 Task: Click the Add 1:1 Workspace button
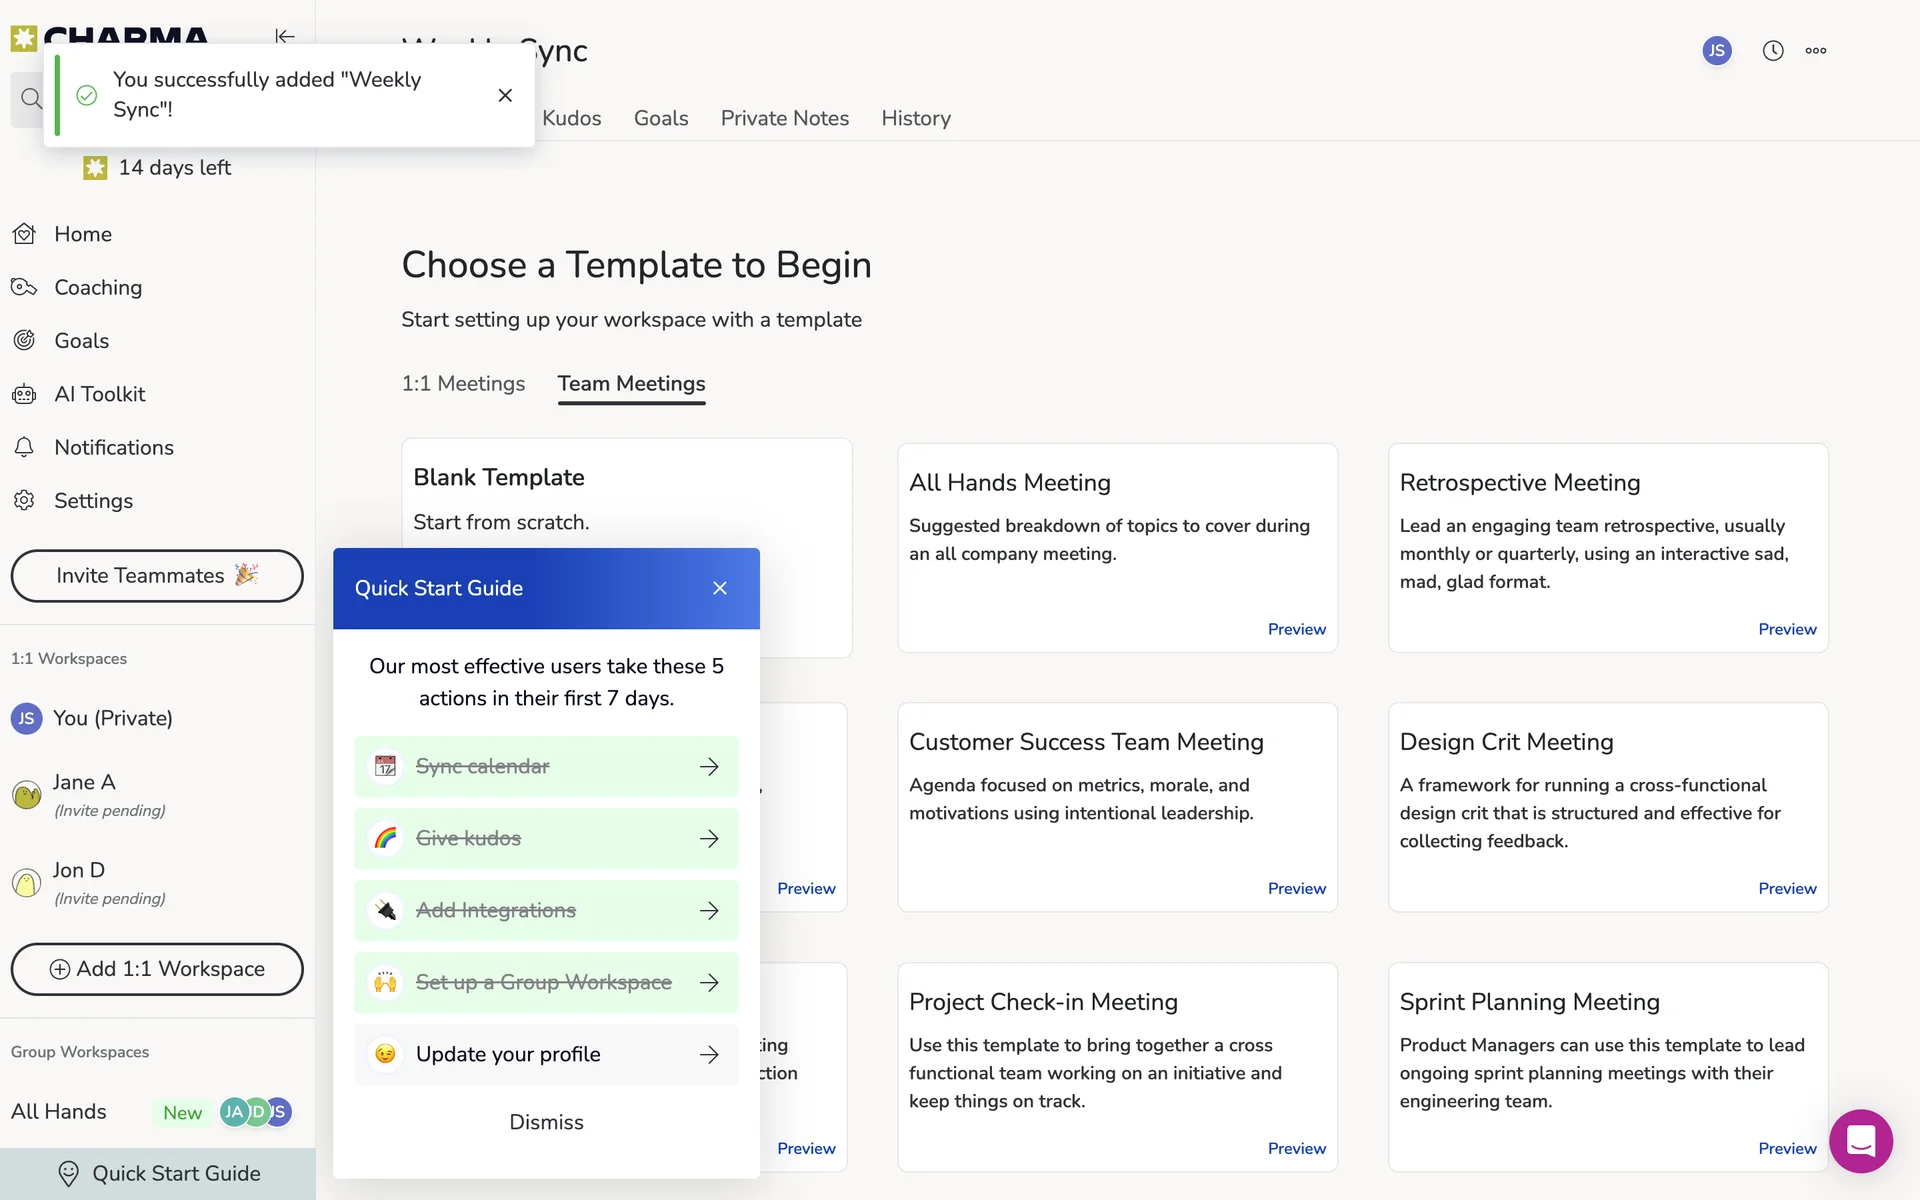point(157,969)
